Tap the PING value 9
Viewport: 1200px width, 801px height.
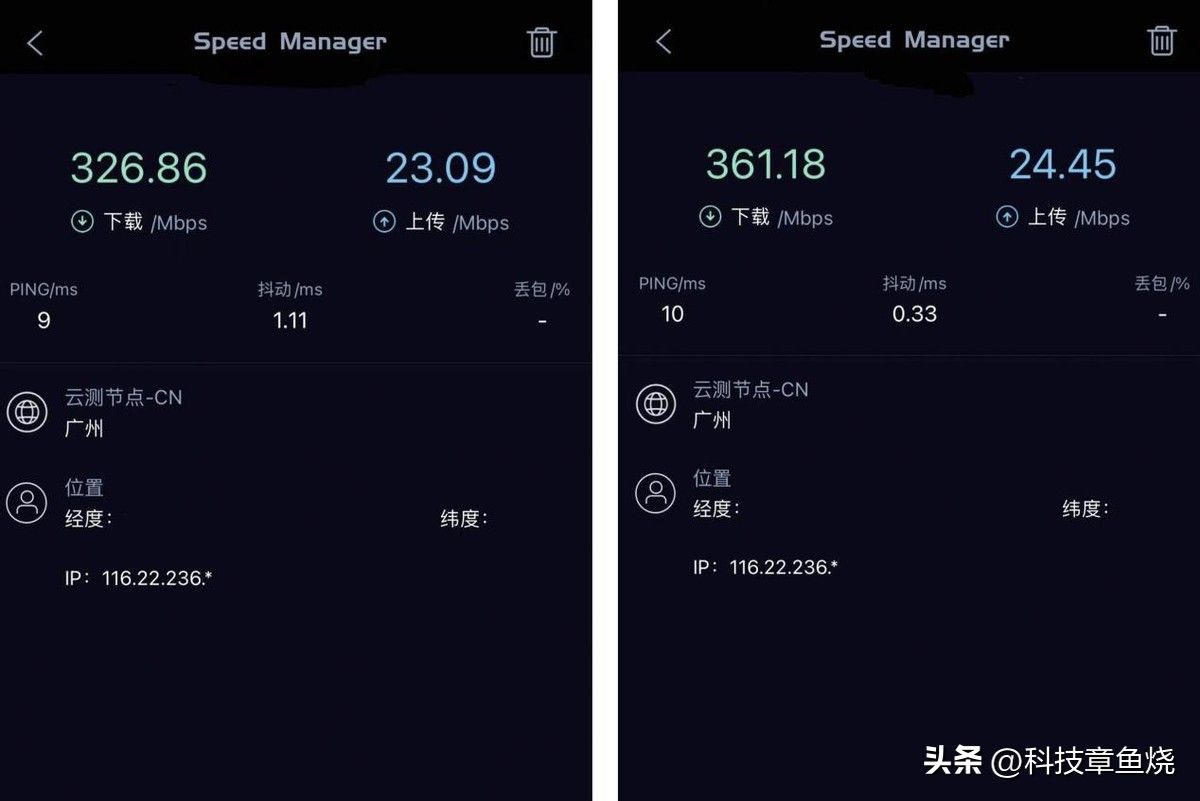[x=43, y=321]
